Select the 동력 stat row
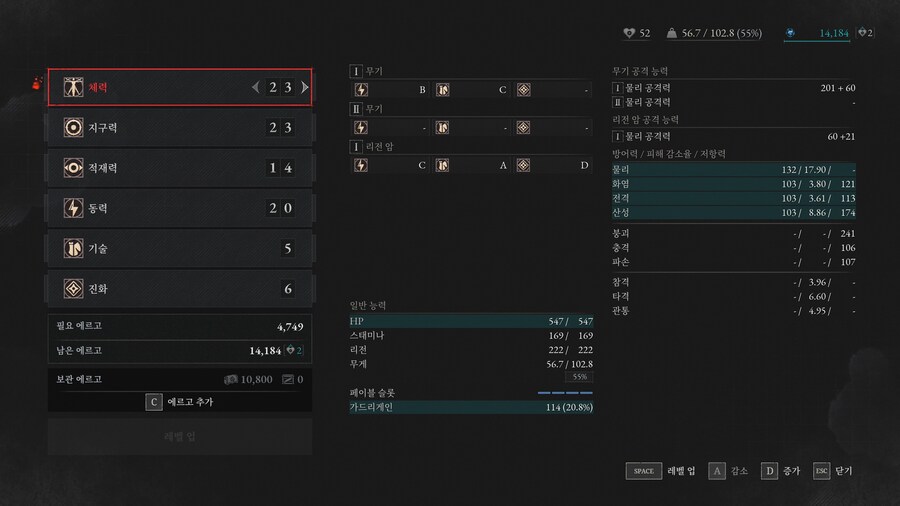 coord(180,208)
